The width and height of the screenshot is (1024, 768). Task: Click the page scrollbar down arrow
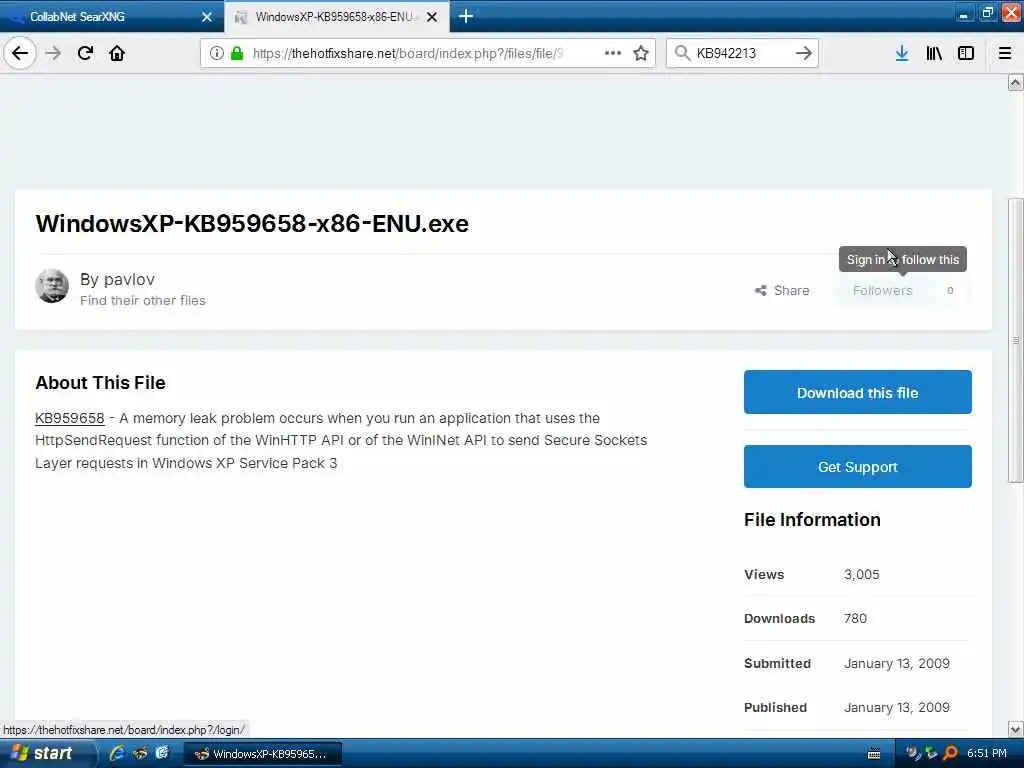[1015, 729]
